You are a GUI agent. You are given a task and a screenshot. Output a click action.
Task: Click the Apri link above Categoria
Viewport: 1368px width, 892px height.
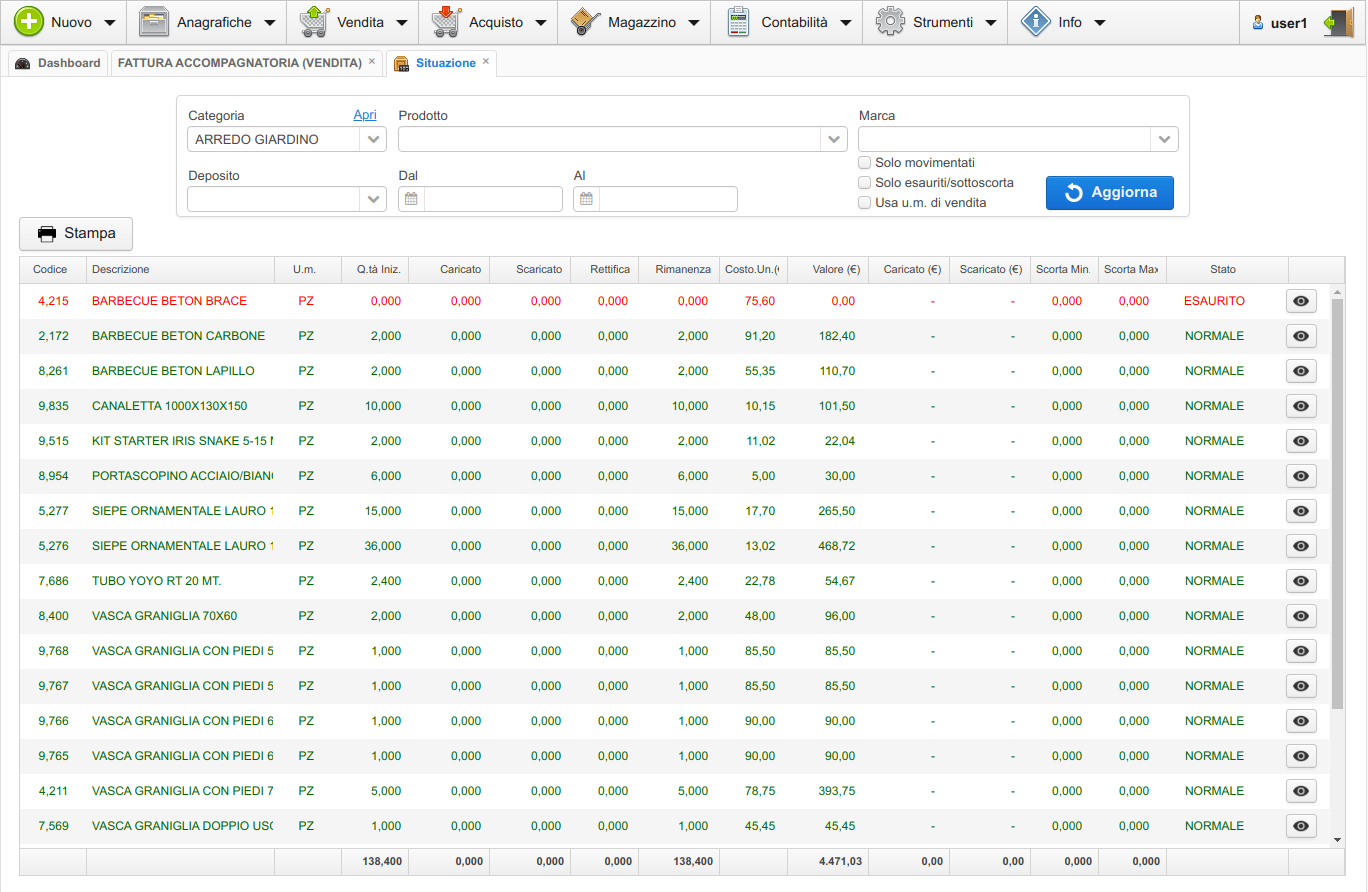click(365, 115)
